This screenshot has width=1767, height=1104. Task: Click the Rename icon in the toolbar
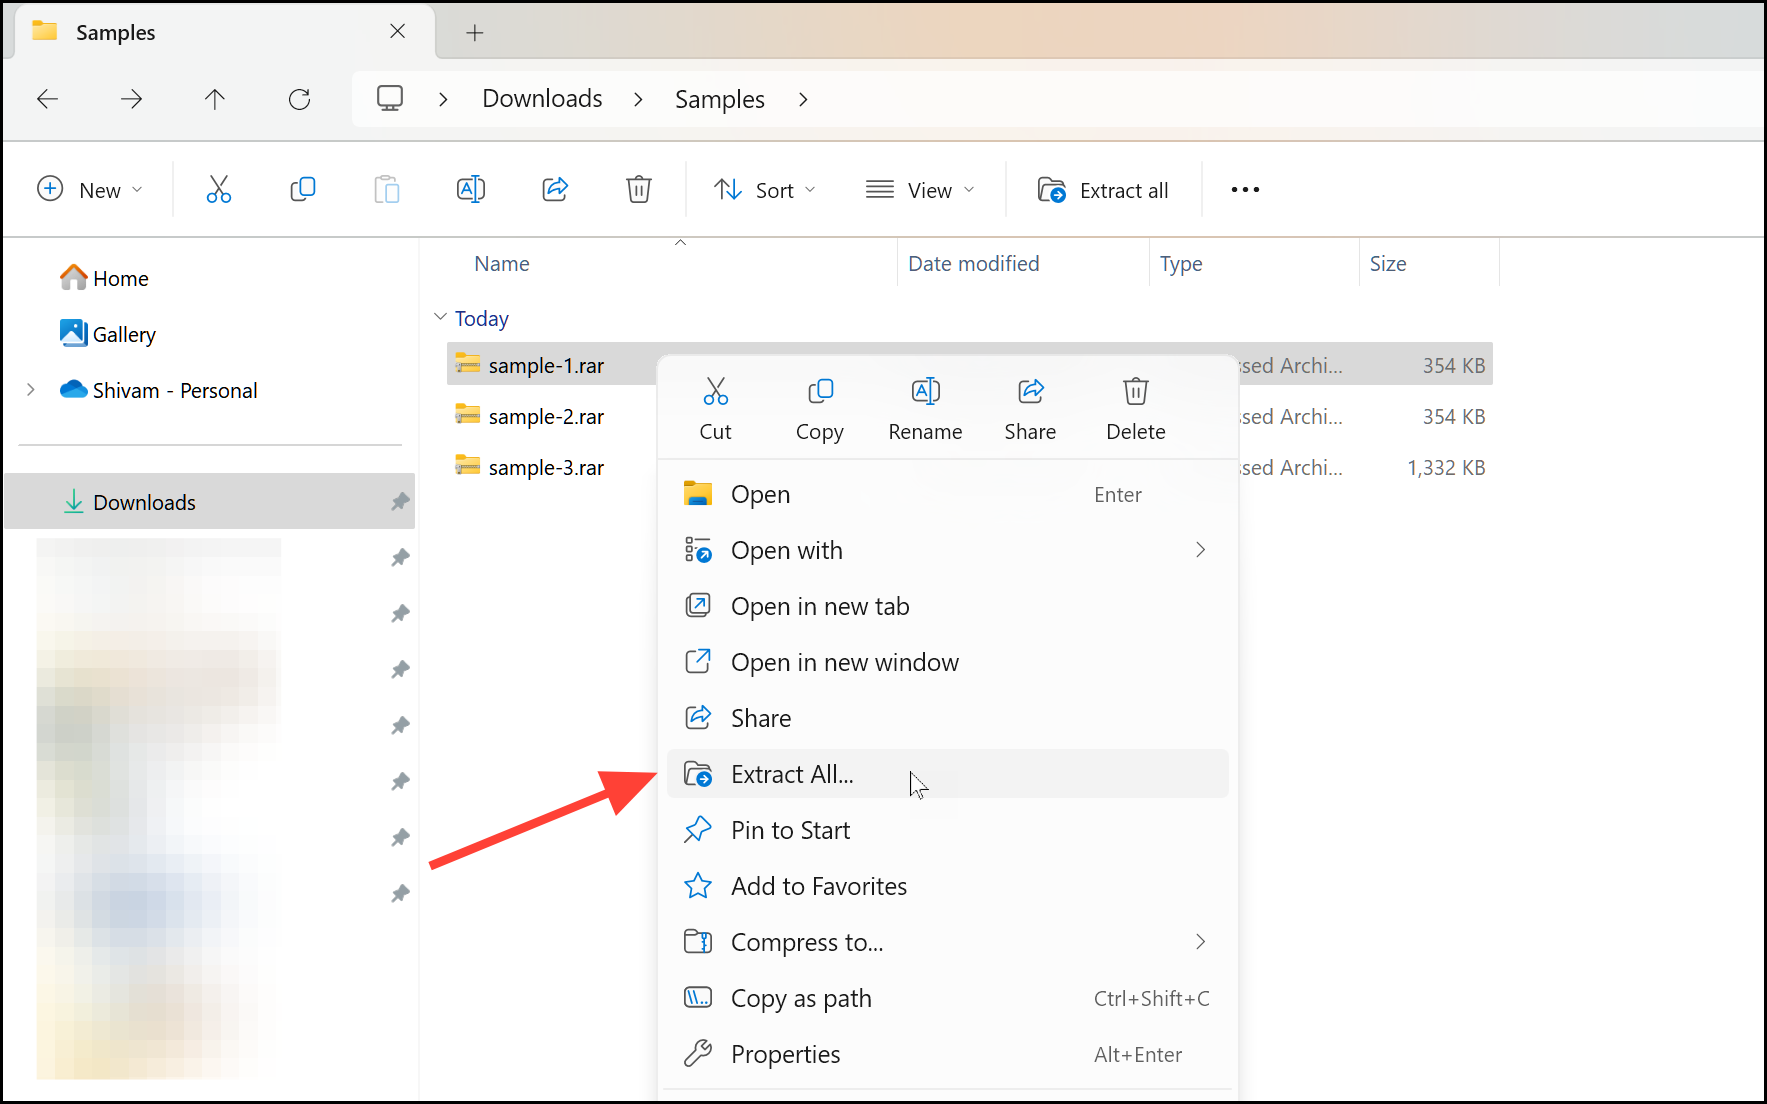(x=470, y=189)
